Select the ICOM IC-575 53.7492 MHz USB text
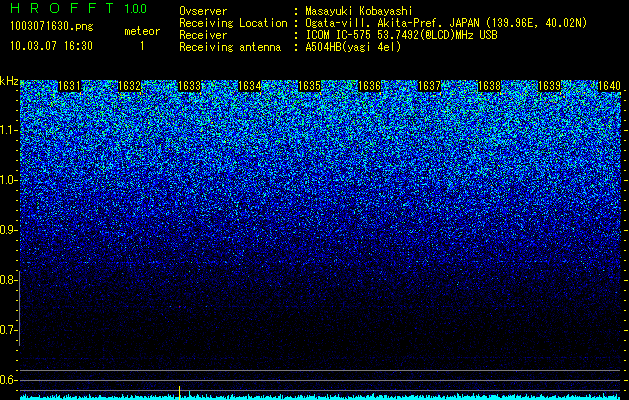The image size is (629, 400). tap(402, 35)
